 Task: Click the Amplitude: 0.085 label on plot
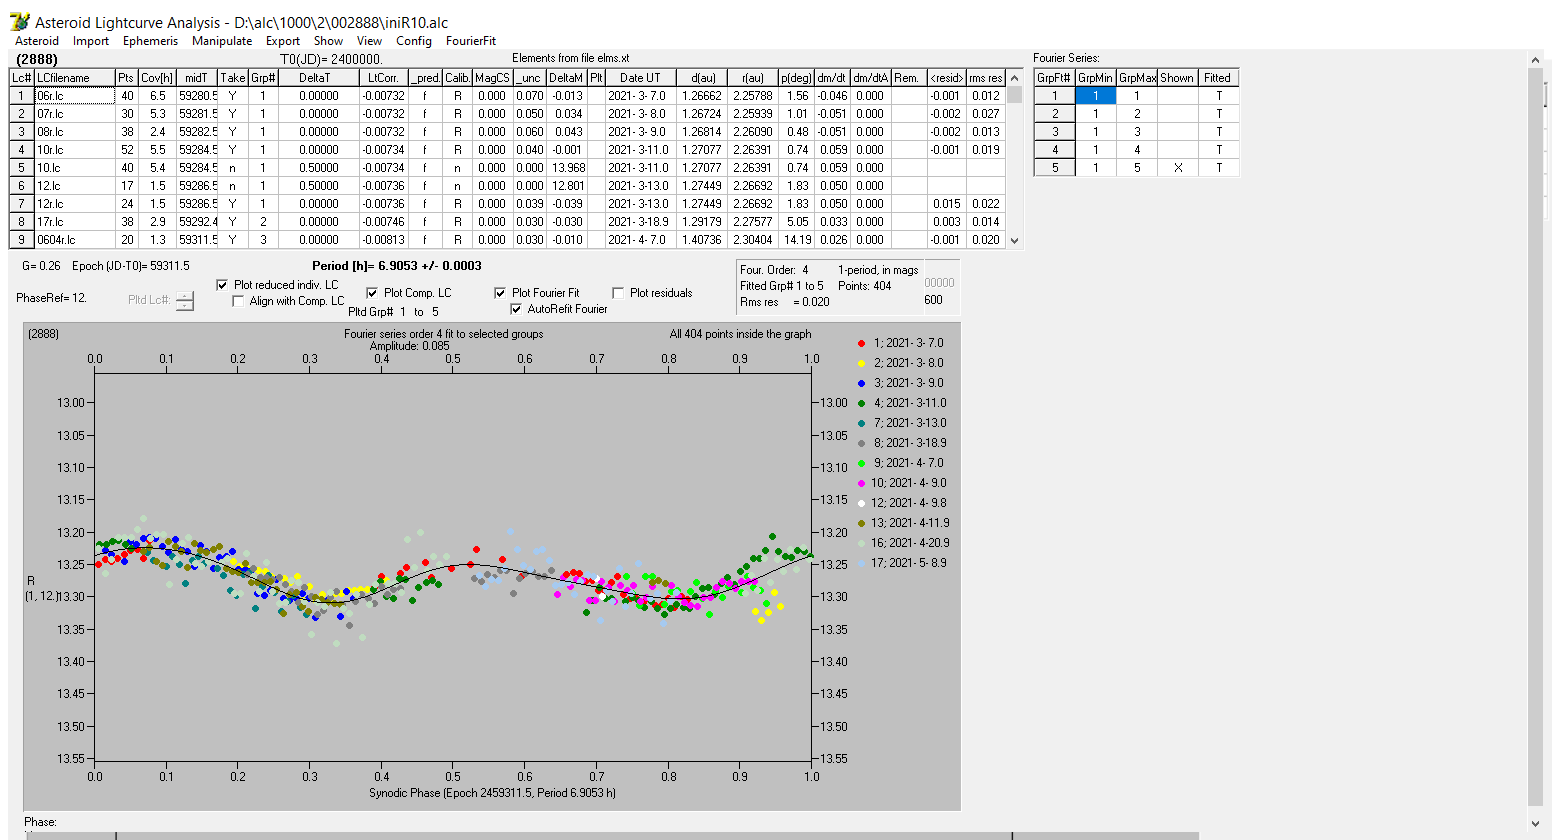[410, 346]
